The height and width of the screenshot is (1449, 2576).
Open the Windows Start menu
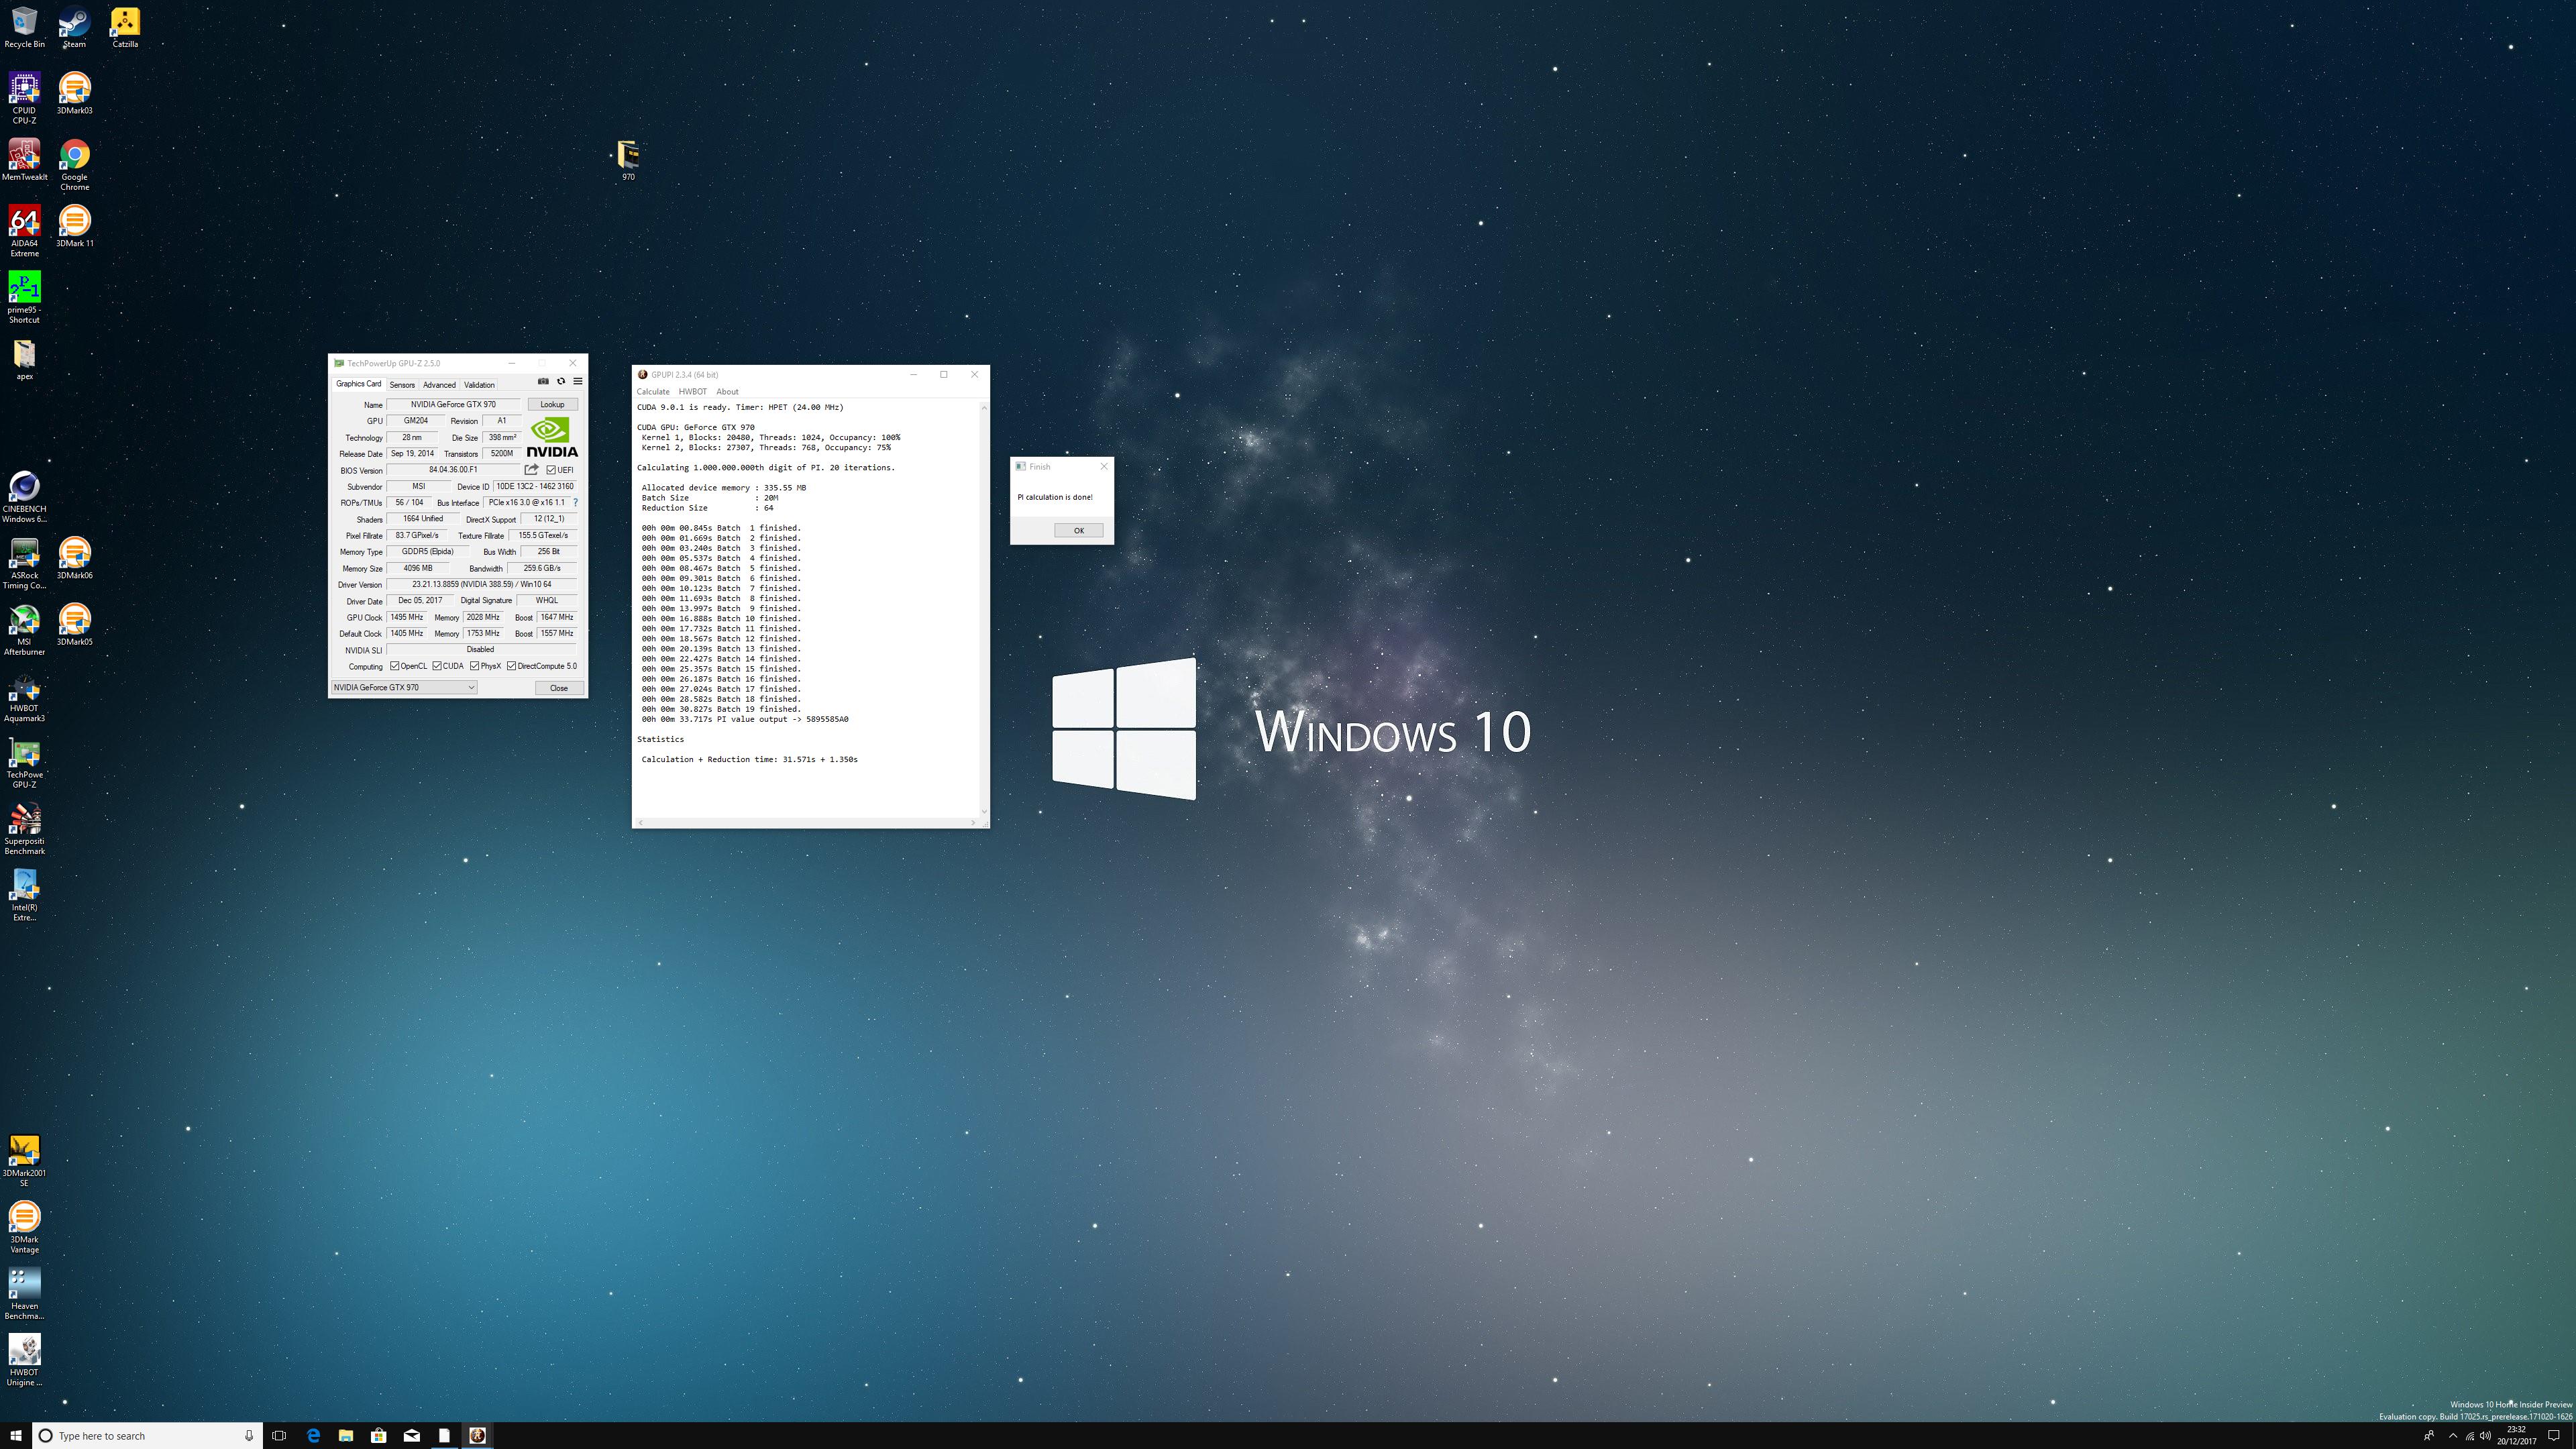16,1435
